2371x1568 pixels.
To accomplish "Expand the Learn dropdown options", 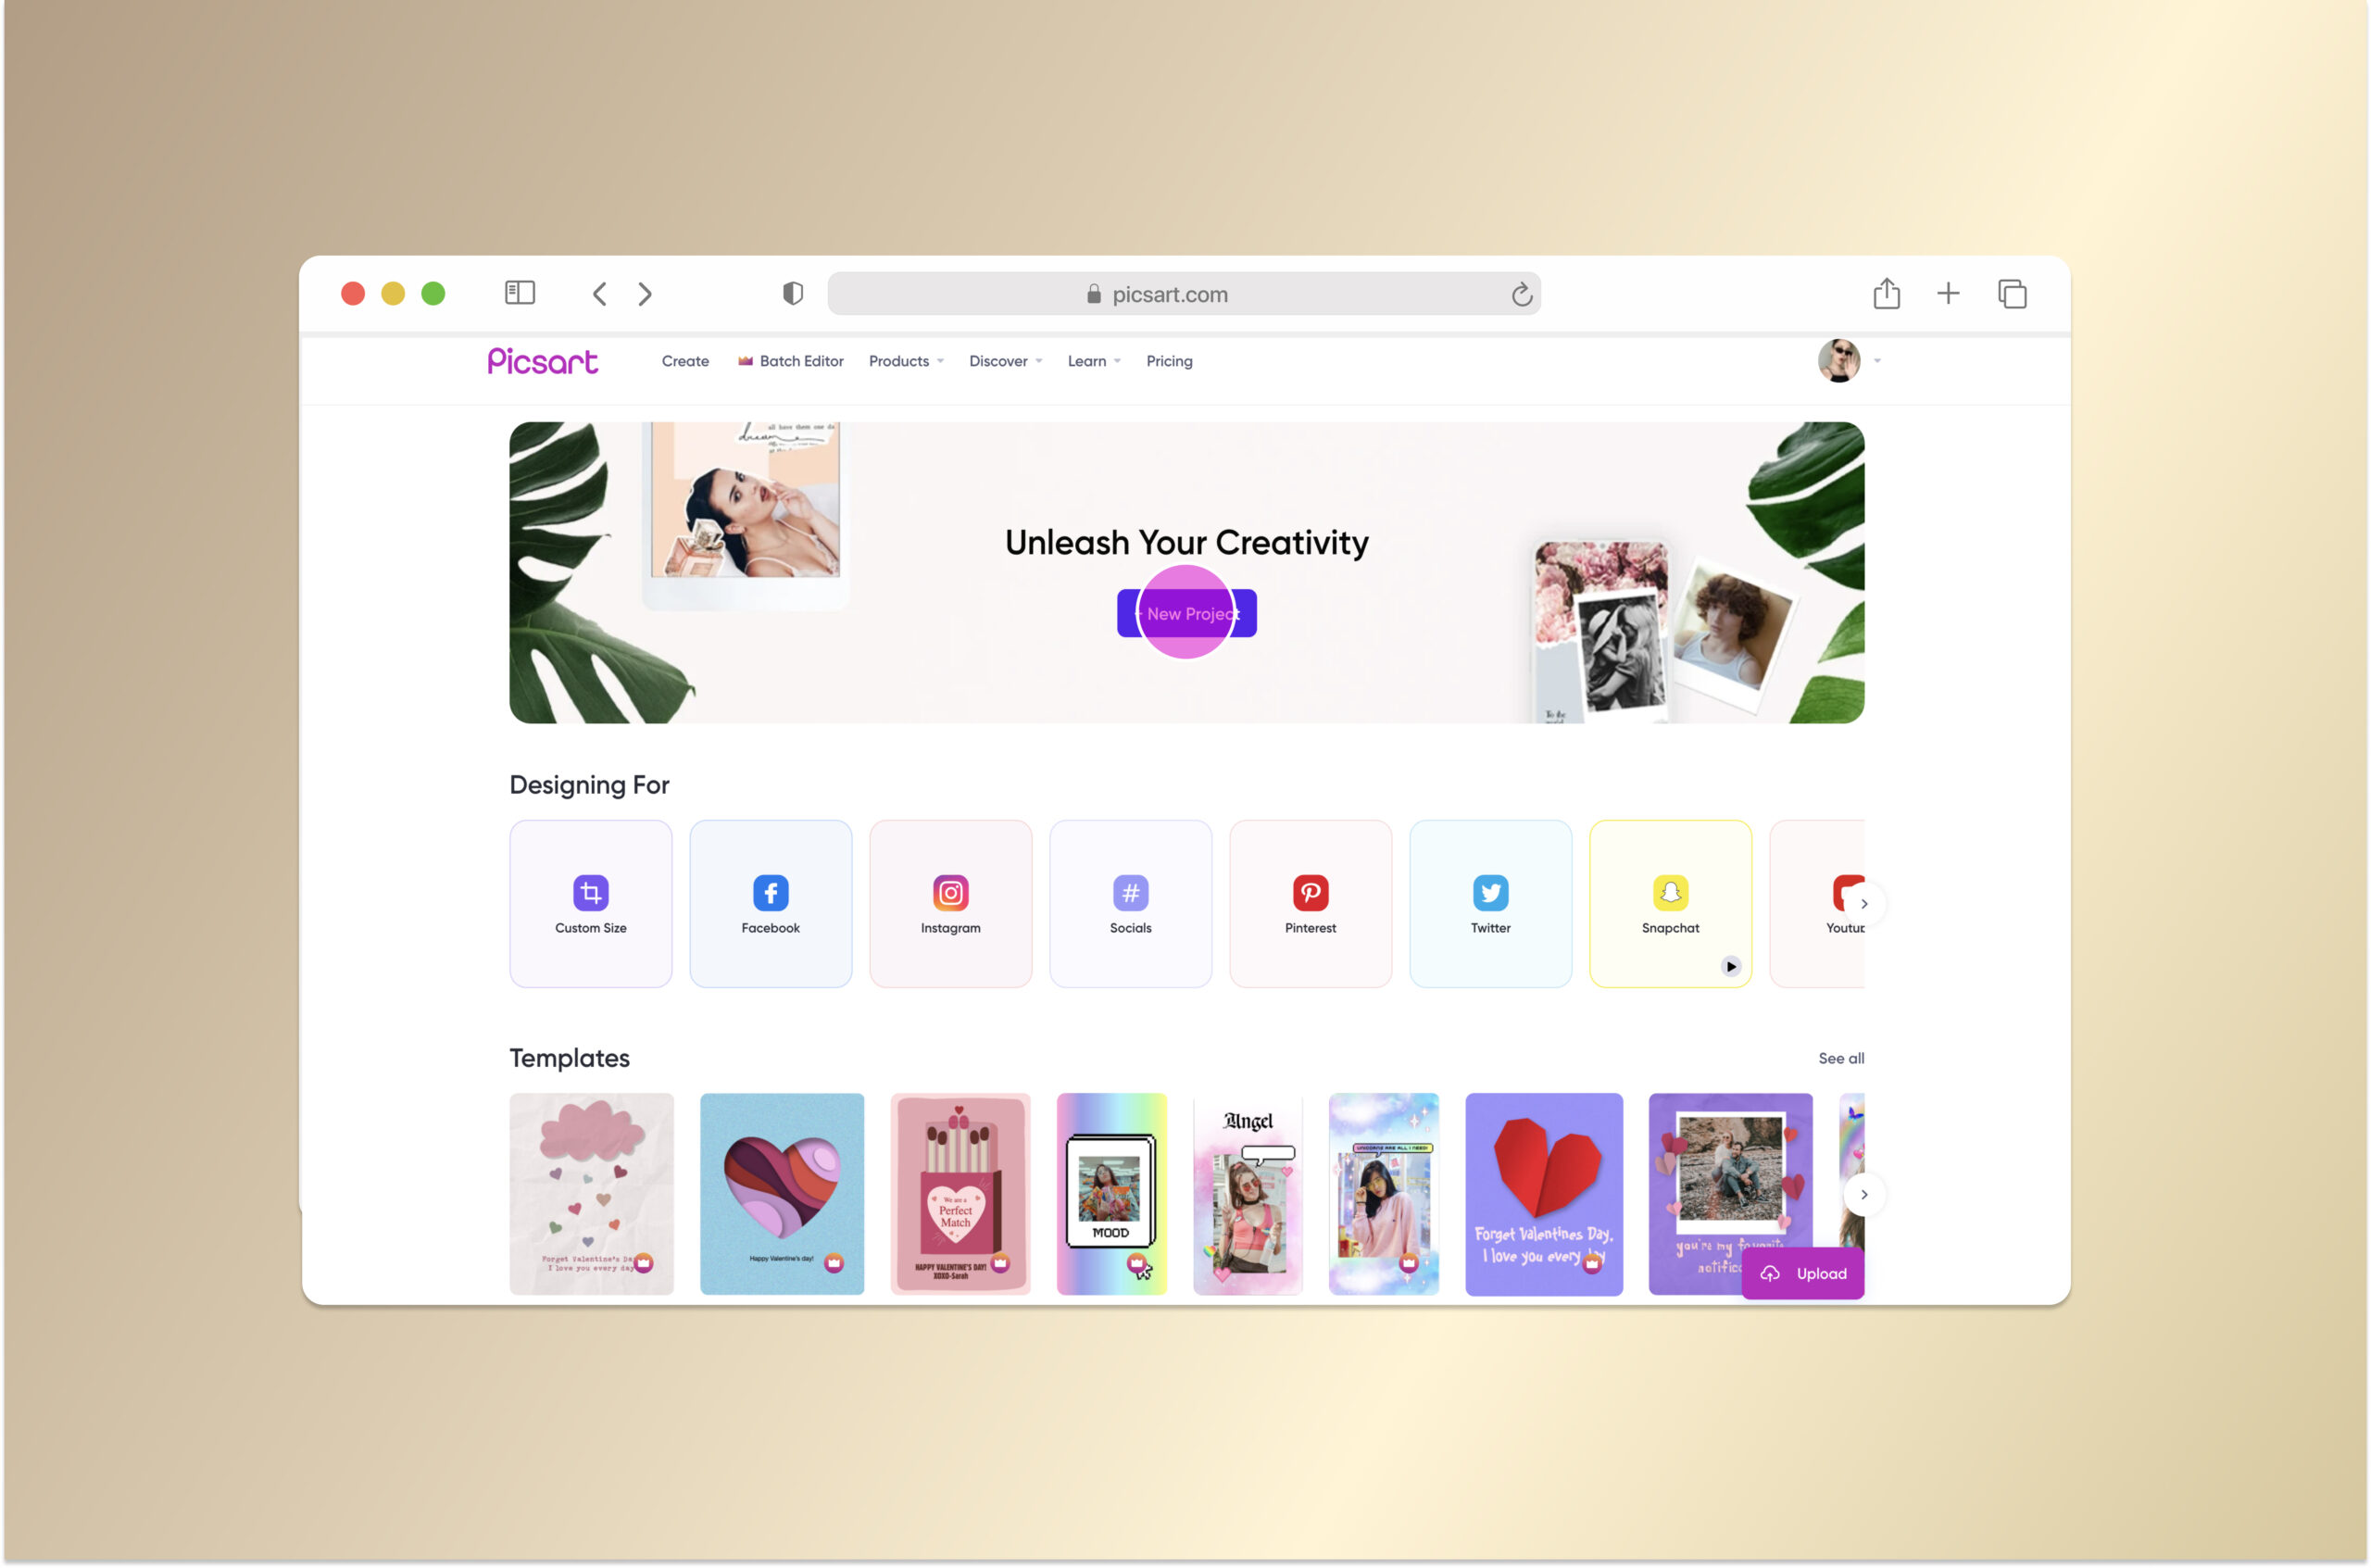I will (1092, 360).
